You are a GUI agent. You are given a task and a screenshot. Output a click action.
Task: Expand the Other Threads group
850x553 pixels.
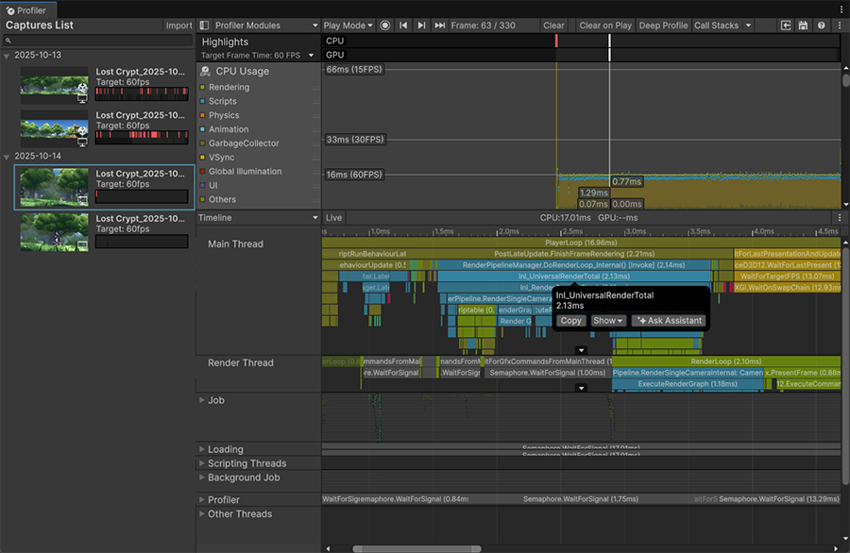(x=202, y=513)
